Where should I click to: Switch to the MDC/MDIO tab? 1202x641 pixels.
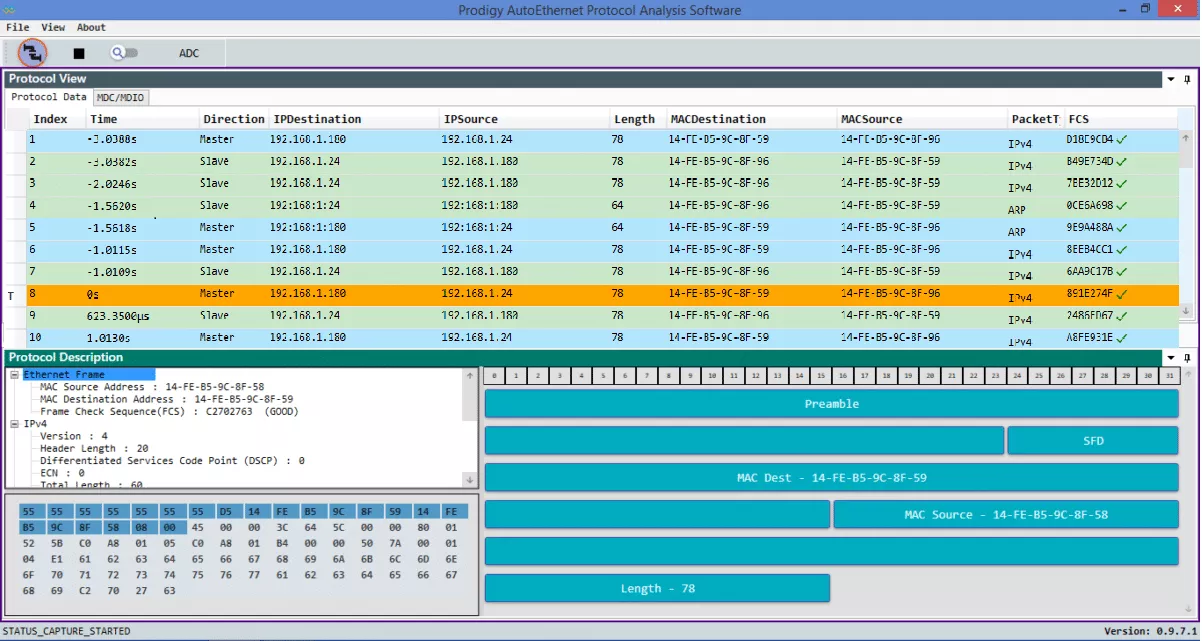pos(121,98)
